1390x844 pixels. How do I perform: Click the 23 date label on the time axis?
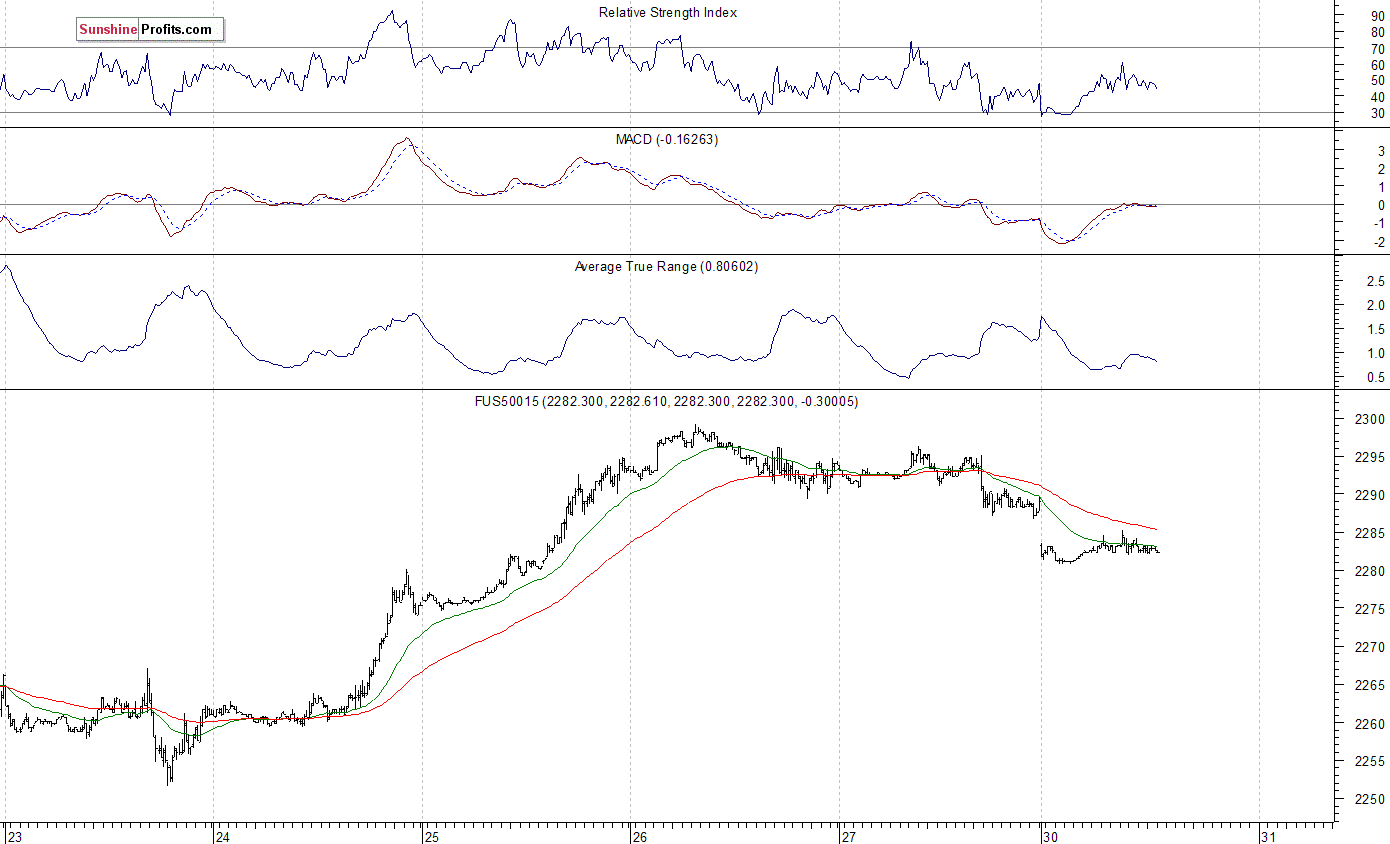coord(13,835)
